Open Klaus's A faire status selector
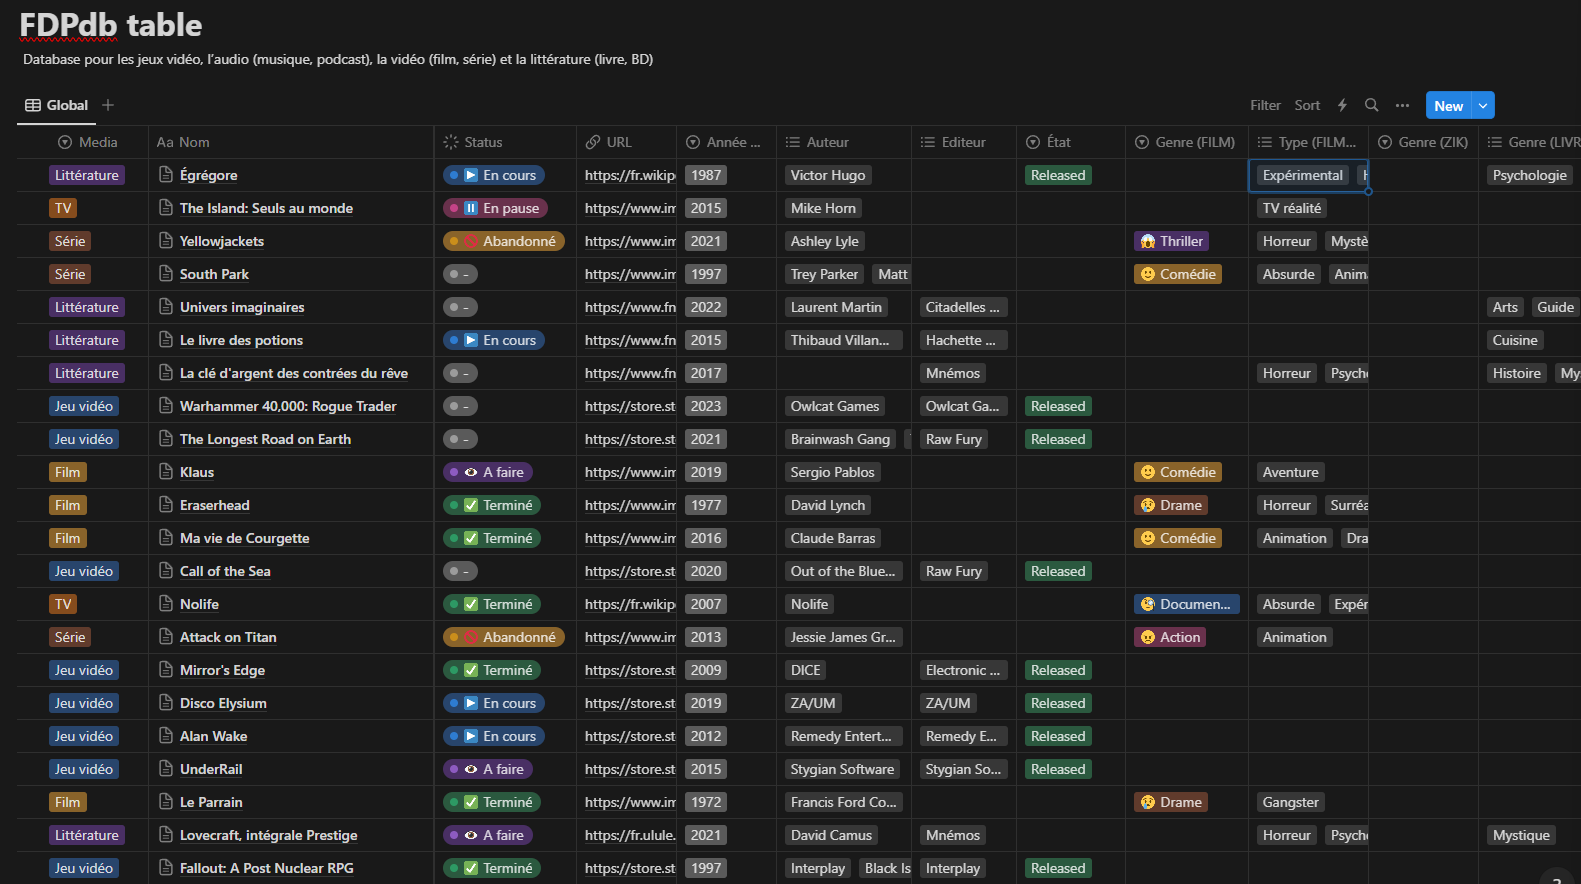This screenshot has width=1581, height=884. pyautogui.click(x=488, y=472)
